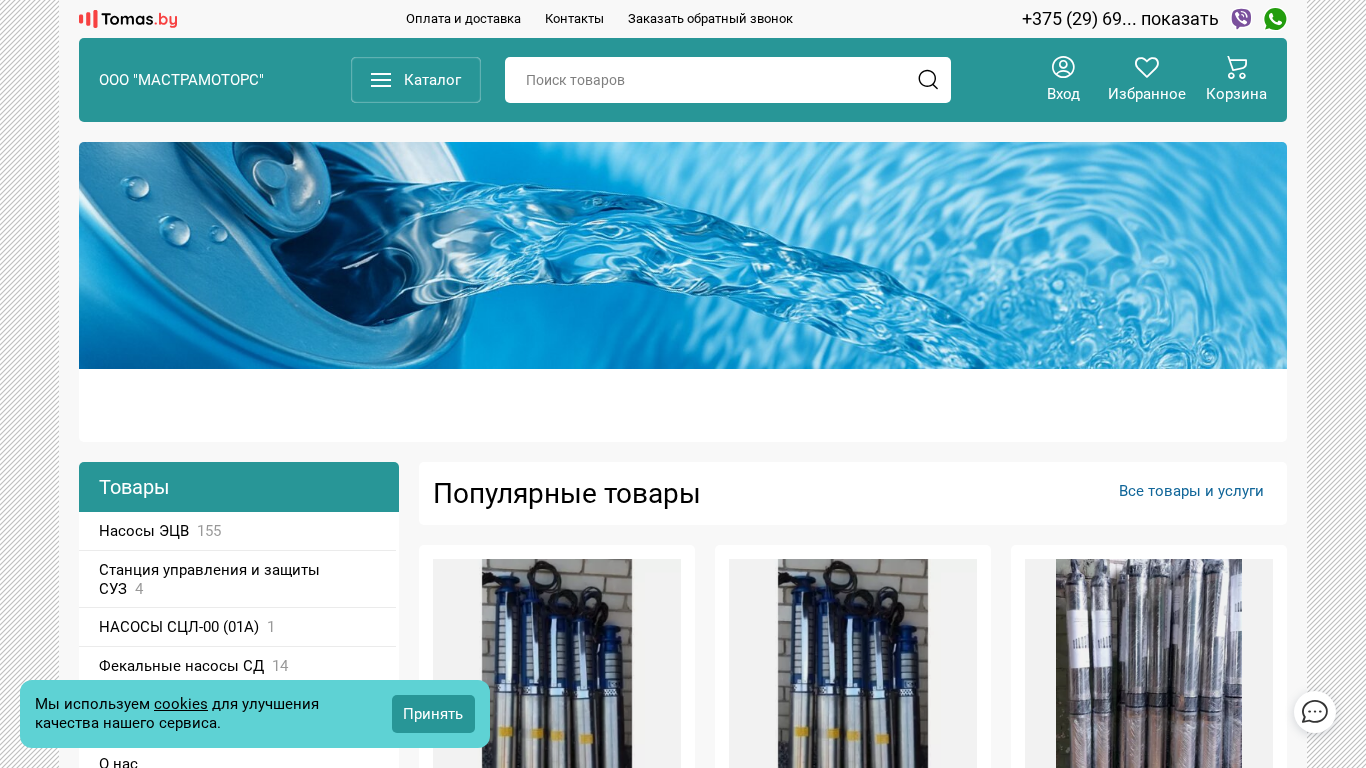Open the Контакты page

coord(574,19)
